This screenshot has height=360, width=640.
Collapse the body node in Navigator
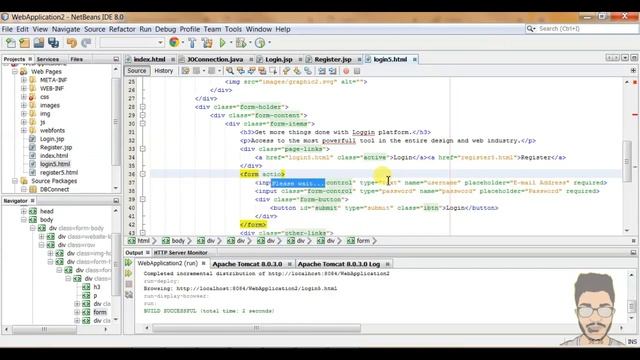[x=23, y=220]
